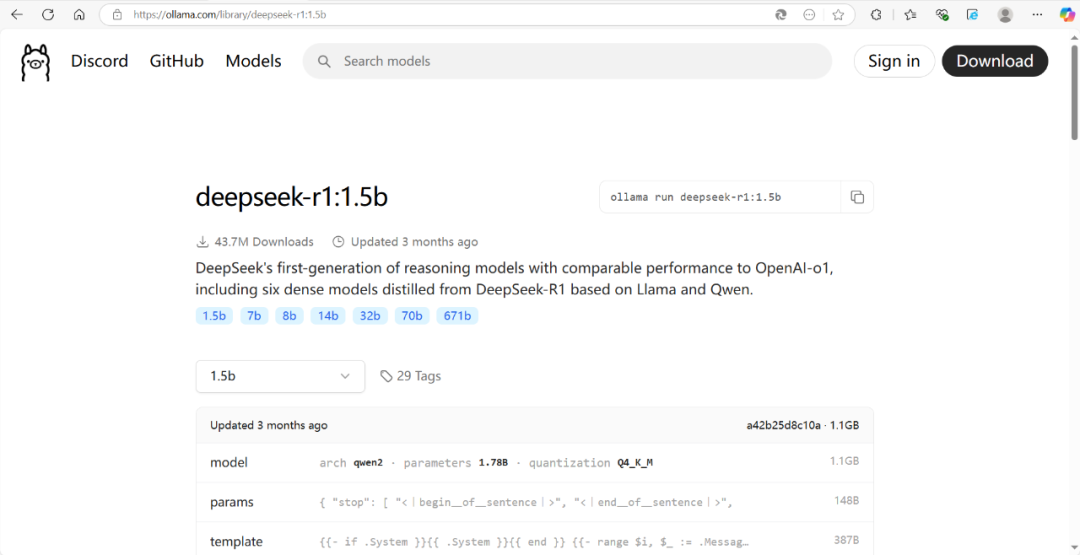1080x555 pixels.
Task: Click the deepseek-r1:1.5b page title
Action: click(292, 197)
